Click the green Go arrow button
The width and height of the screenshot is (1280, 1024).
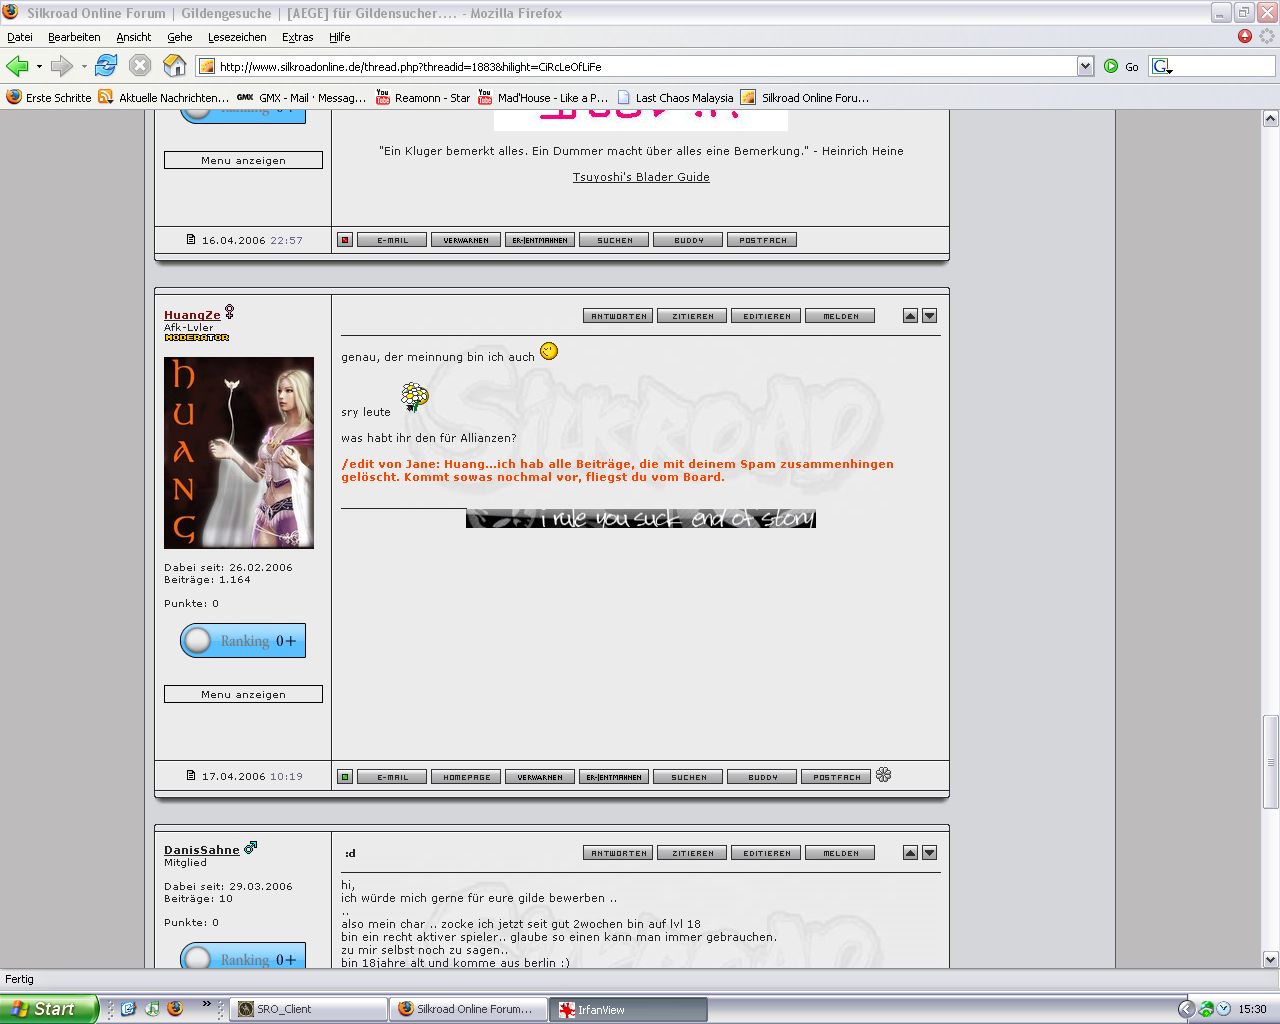click(x=1111, y=66)
